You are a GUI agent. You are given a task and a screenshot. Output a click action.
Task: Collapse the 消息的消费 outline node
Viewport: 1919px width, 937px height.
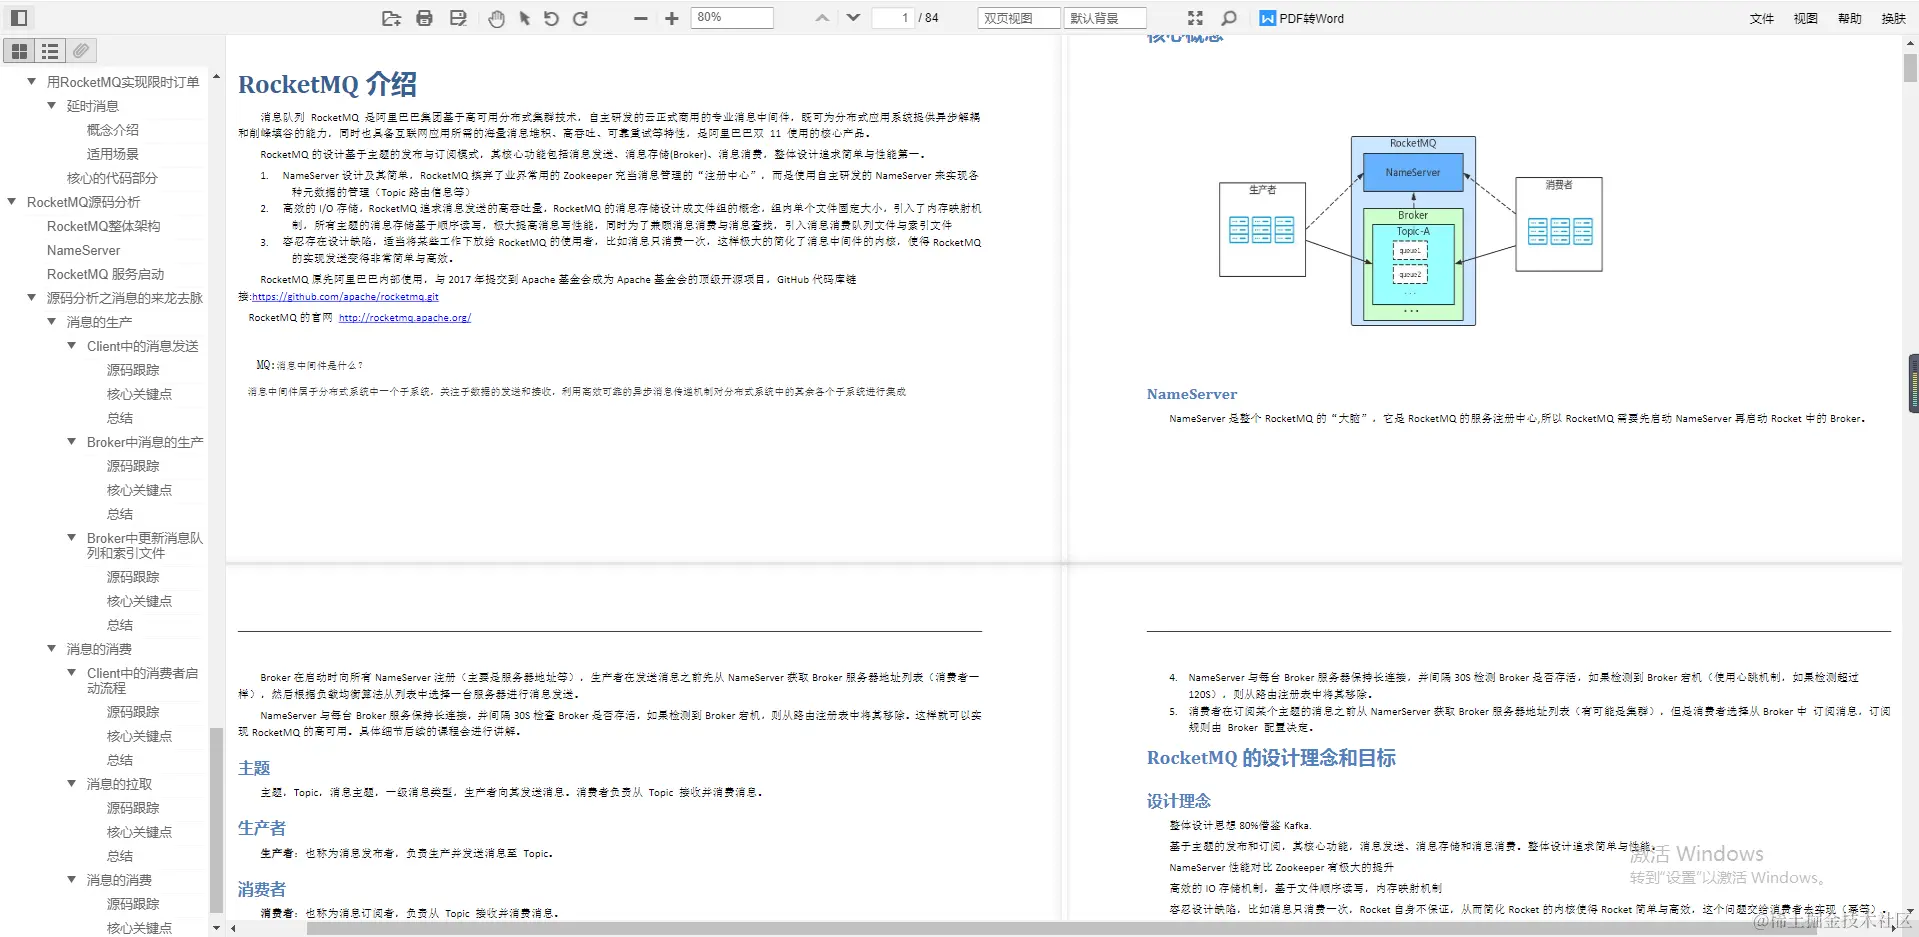(52, 648)
